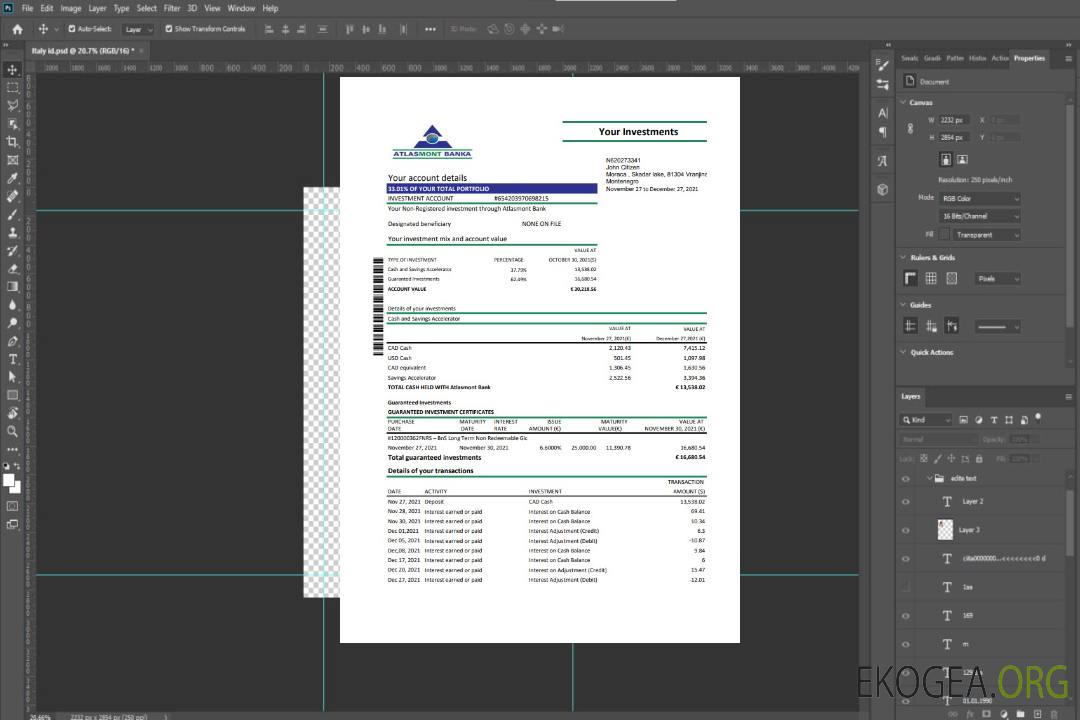Click the foreground color swatch
1080x720 pixels.
pos(9,481)
